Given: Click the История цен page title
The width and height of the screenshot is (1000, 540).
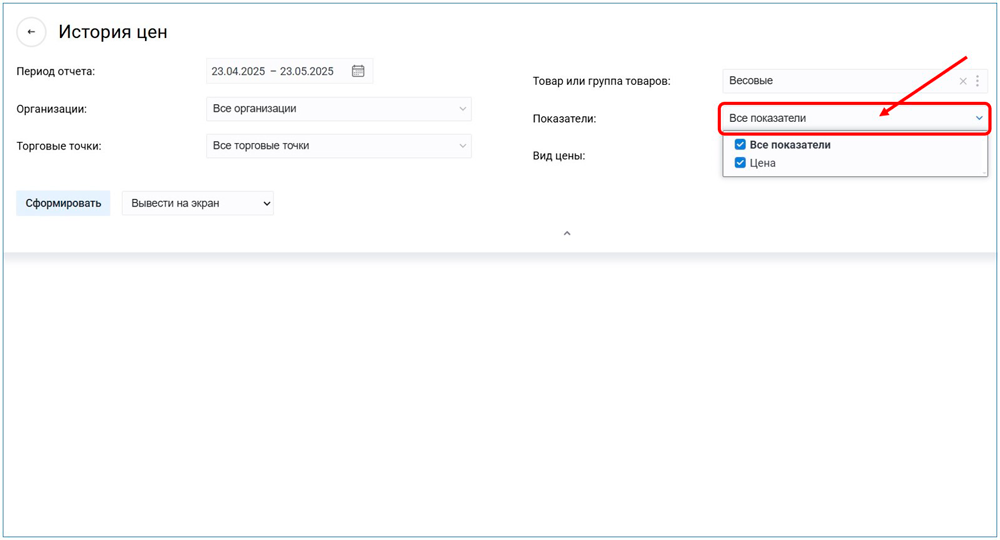Looking at the screenshot, I should coord(113,32).
